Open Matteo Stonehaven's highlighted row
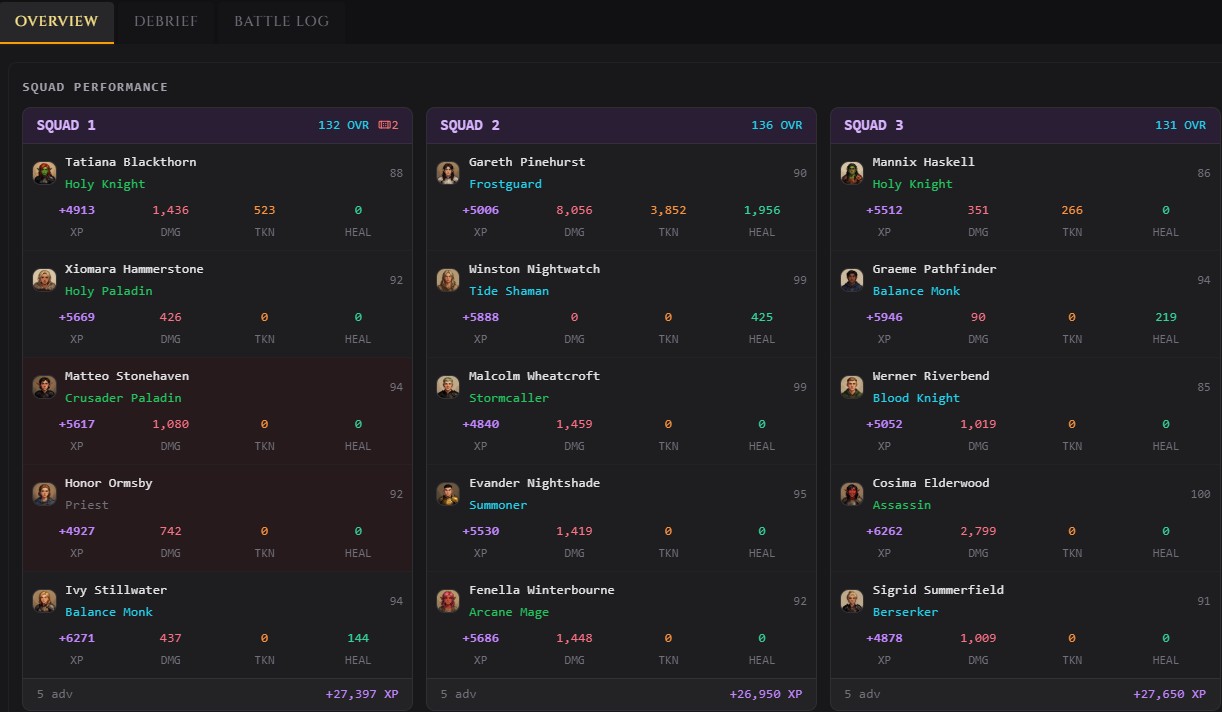The height and width of the screenshot is (712, 1222). point(217,411)
